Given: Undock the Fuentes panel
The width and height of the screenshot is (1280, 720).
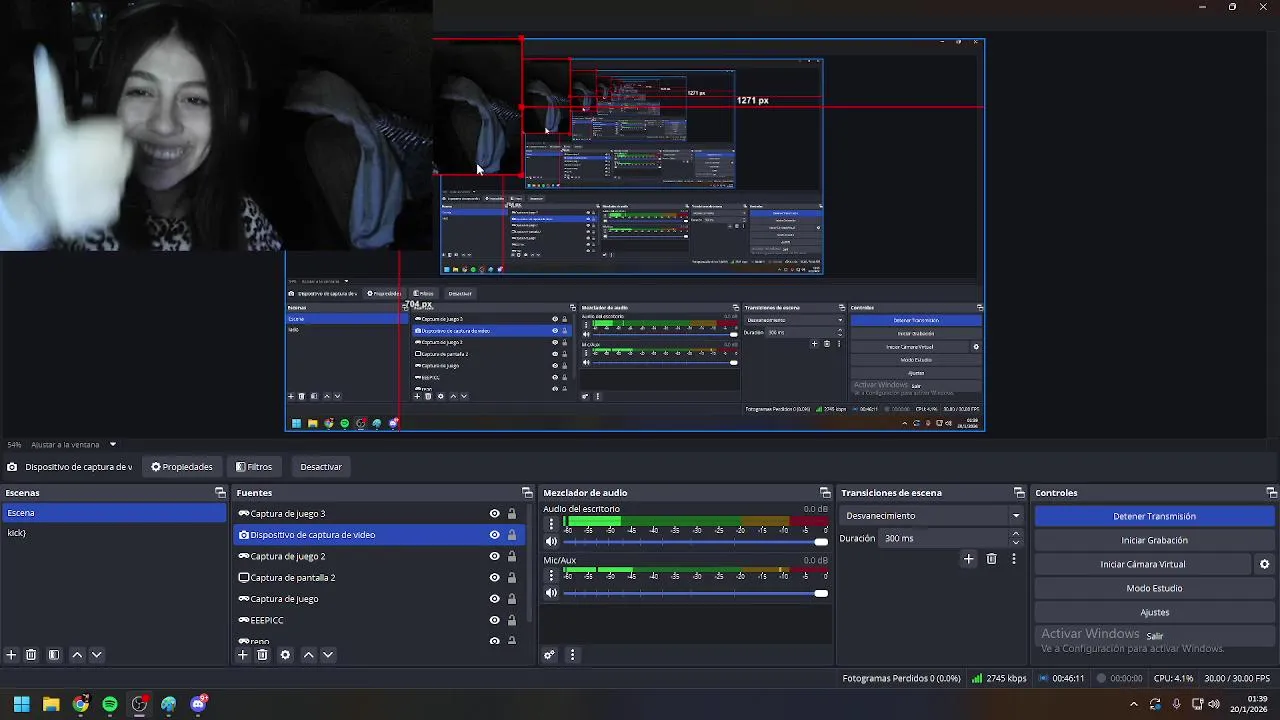Looking at the screenshot, I should point(527,493).
